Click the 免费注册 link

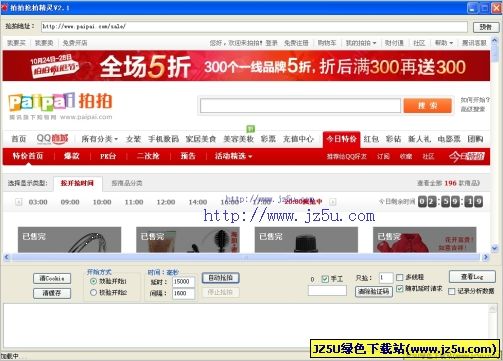coord(296,43)
